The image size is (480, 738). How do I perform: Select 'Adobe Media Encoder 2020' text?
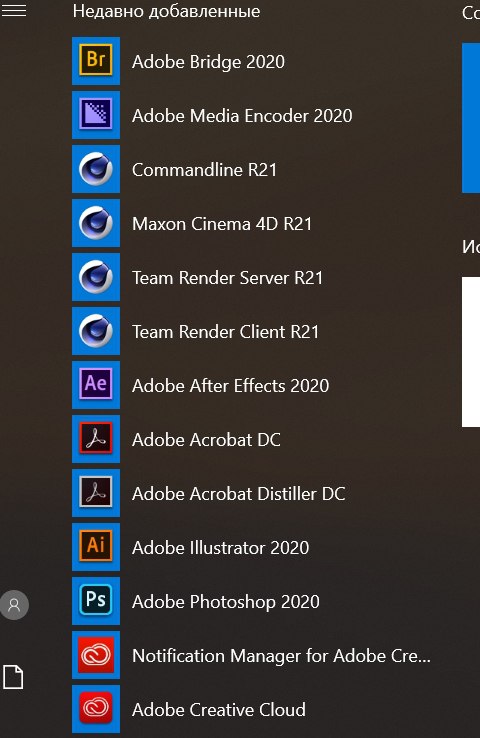click(242, 116)
